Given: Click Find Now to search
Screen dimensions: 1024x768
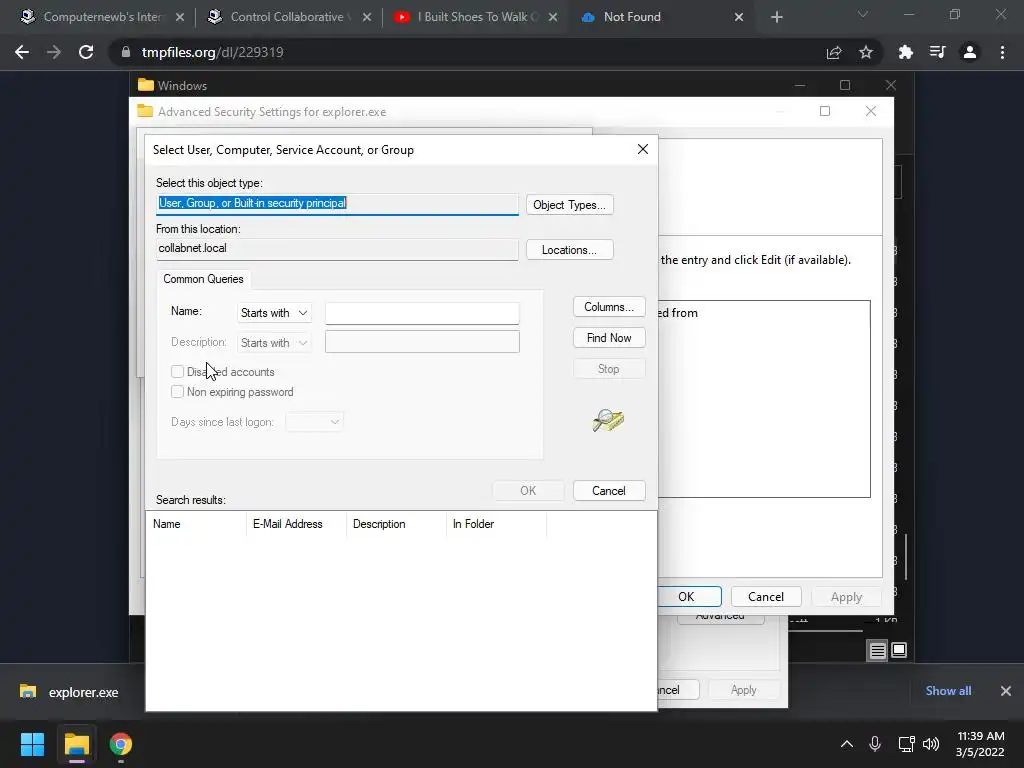Looking at the screenshot, I should (x=609, y=338).
